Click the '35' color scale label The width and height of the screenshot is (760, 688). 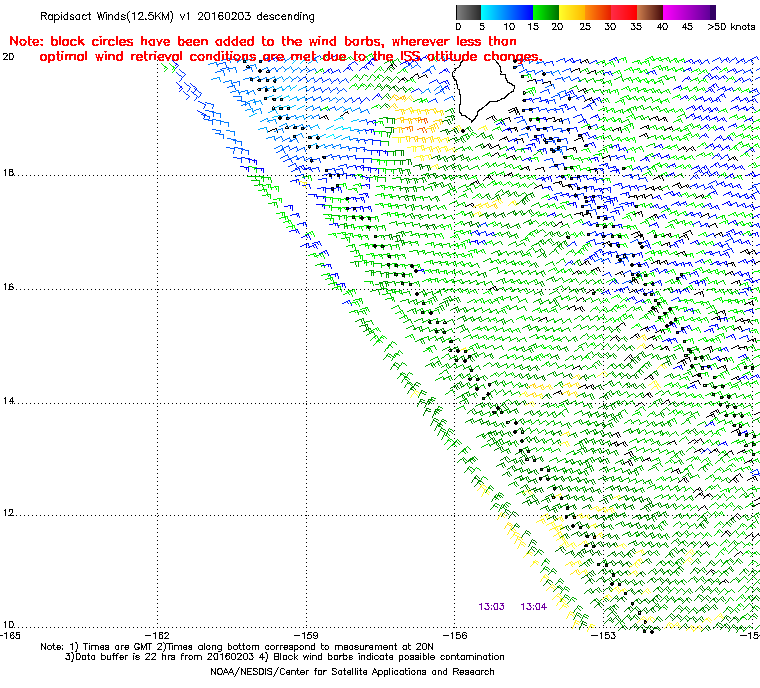pyautogui.click(x=635, y=27)
